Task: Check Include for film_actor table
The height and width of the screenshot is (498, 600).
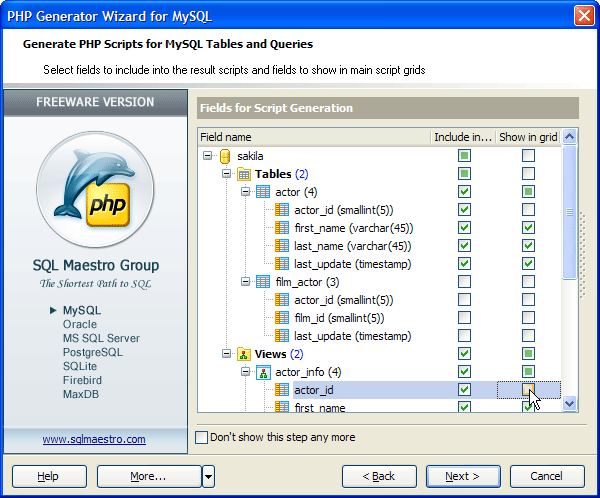Action: (x=464, y=282)
